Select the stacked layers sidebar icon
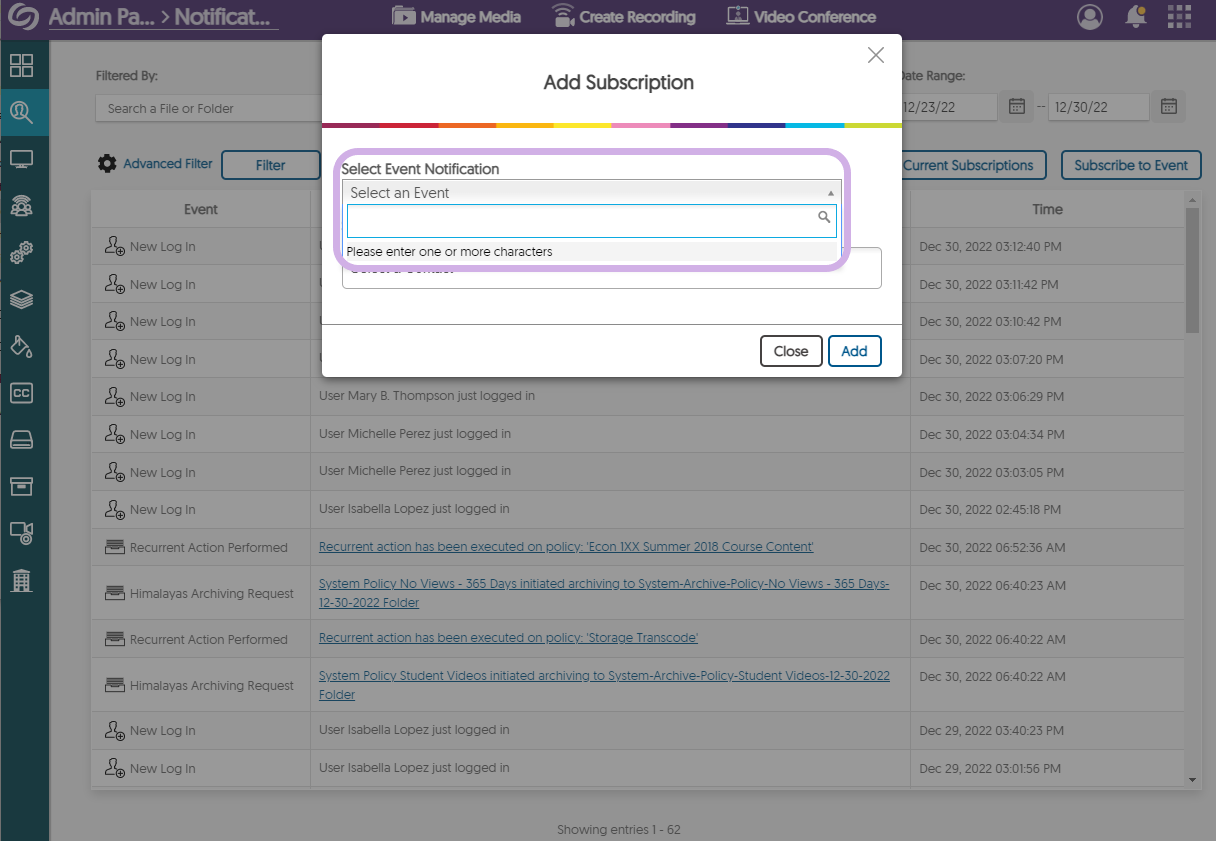 (x=21, y=300)
